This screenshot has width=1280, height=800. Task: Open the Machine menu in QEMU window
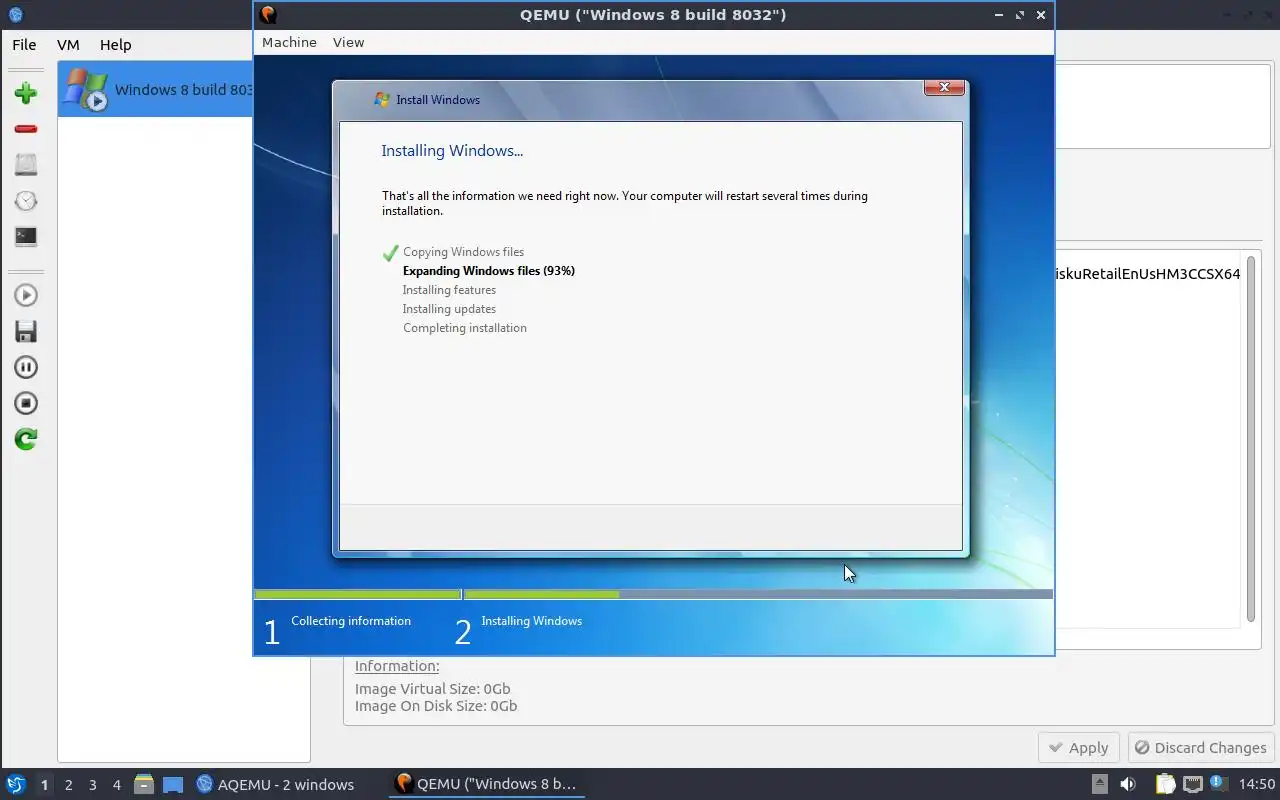pos(289,42)
